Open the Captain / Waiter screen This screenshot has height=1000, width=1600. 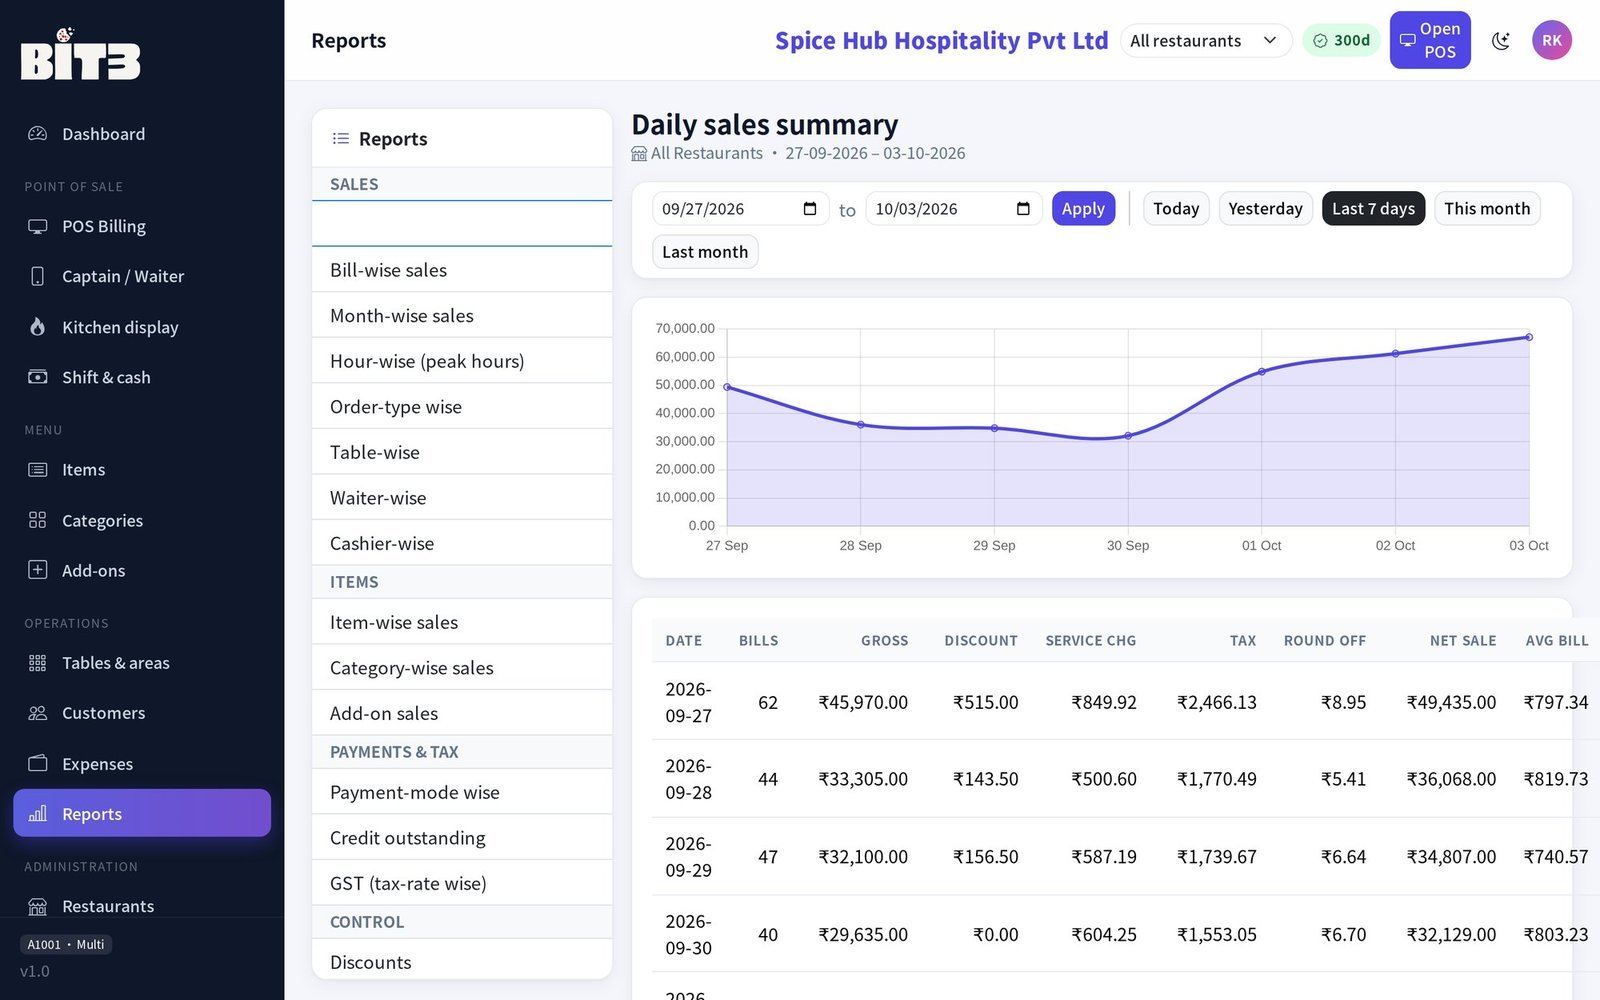tap(142, 276)
